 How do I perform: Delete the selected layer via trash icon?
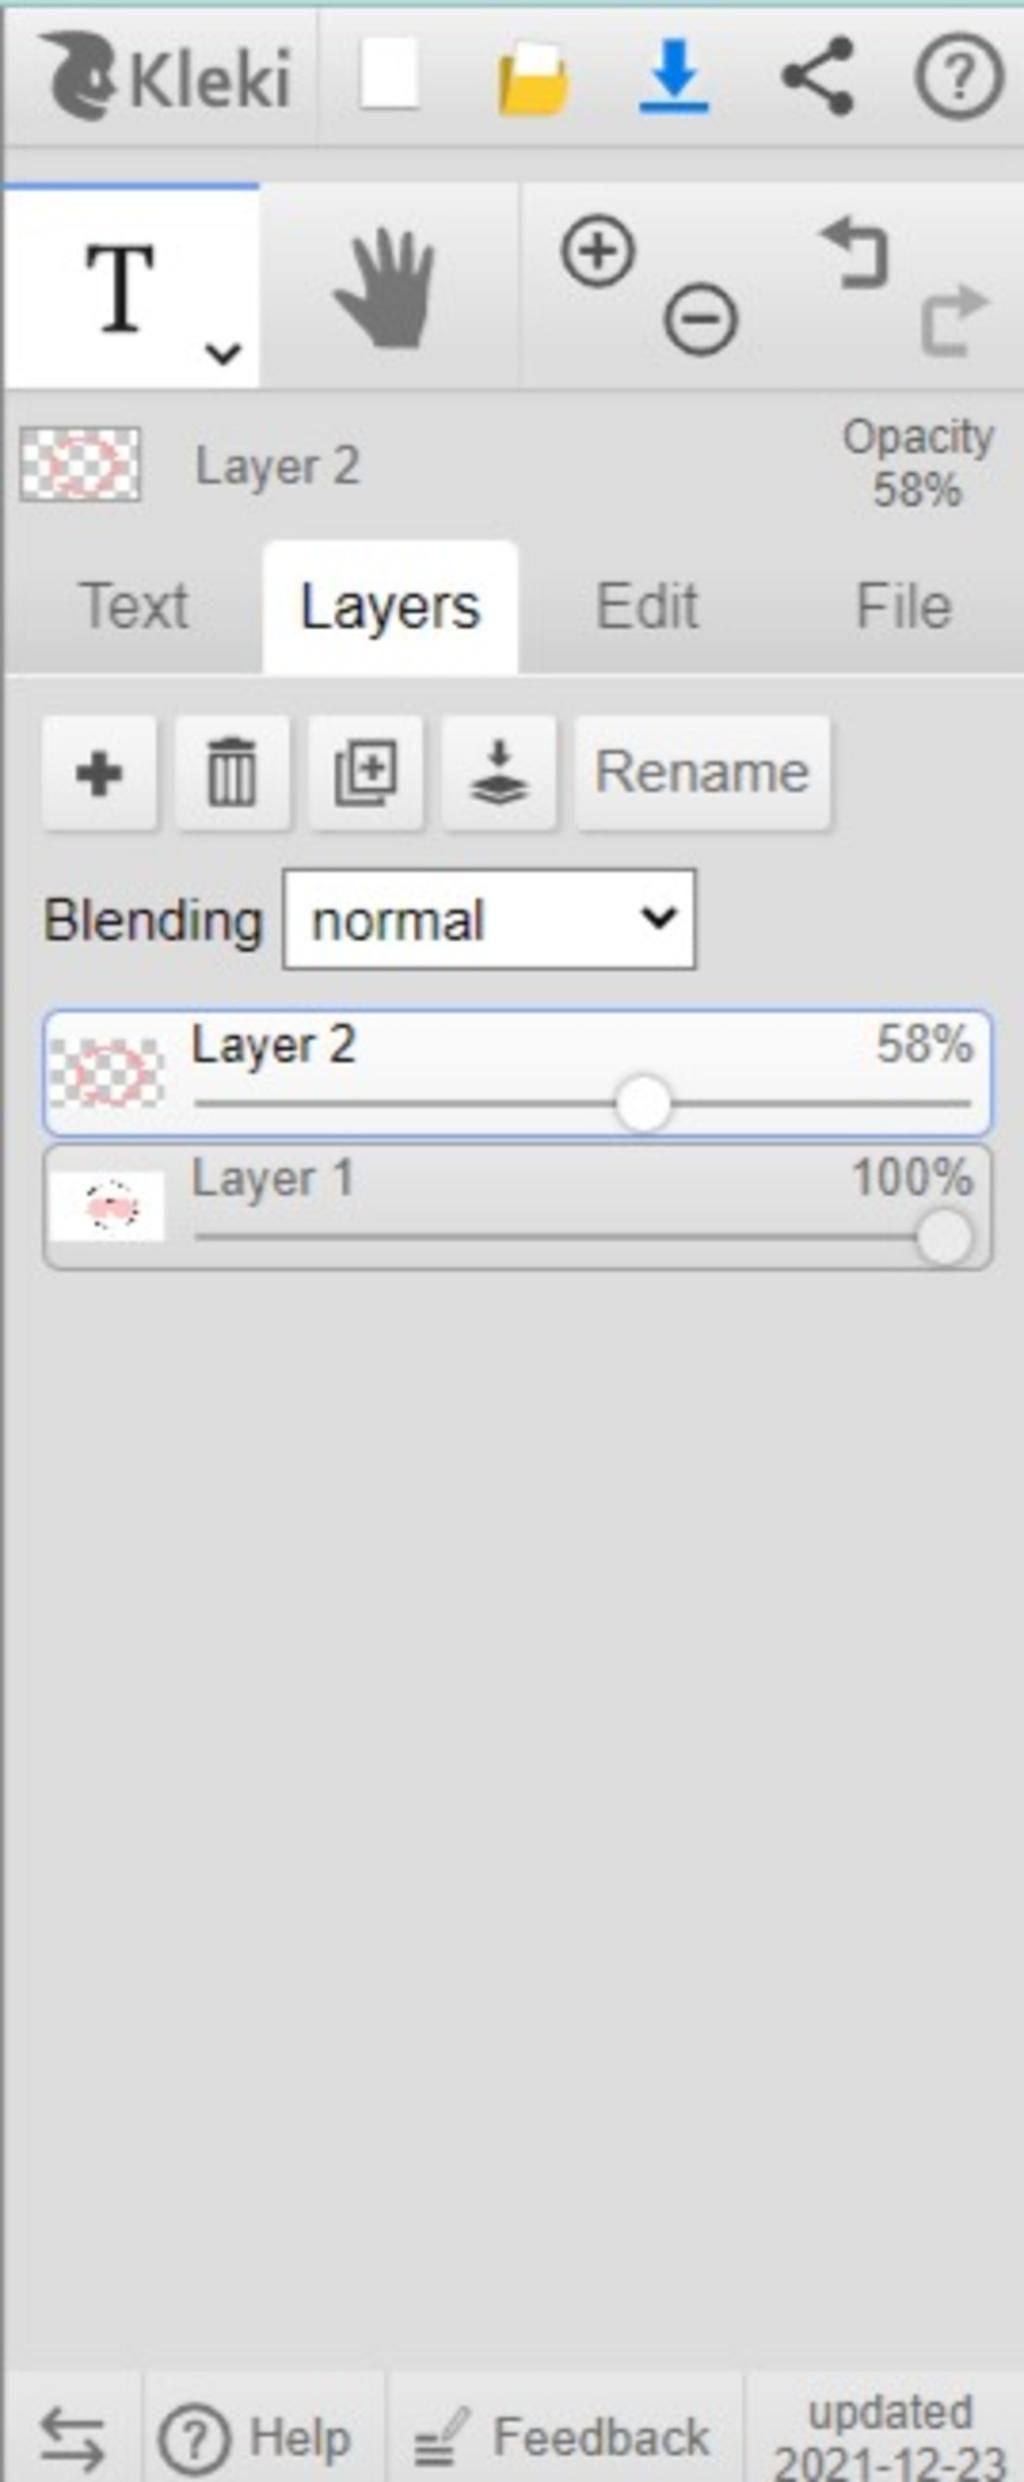click(232, 773)
